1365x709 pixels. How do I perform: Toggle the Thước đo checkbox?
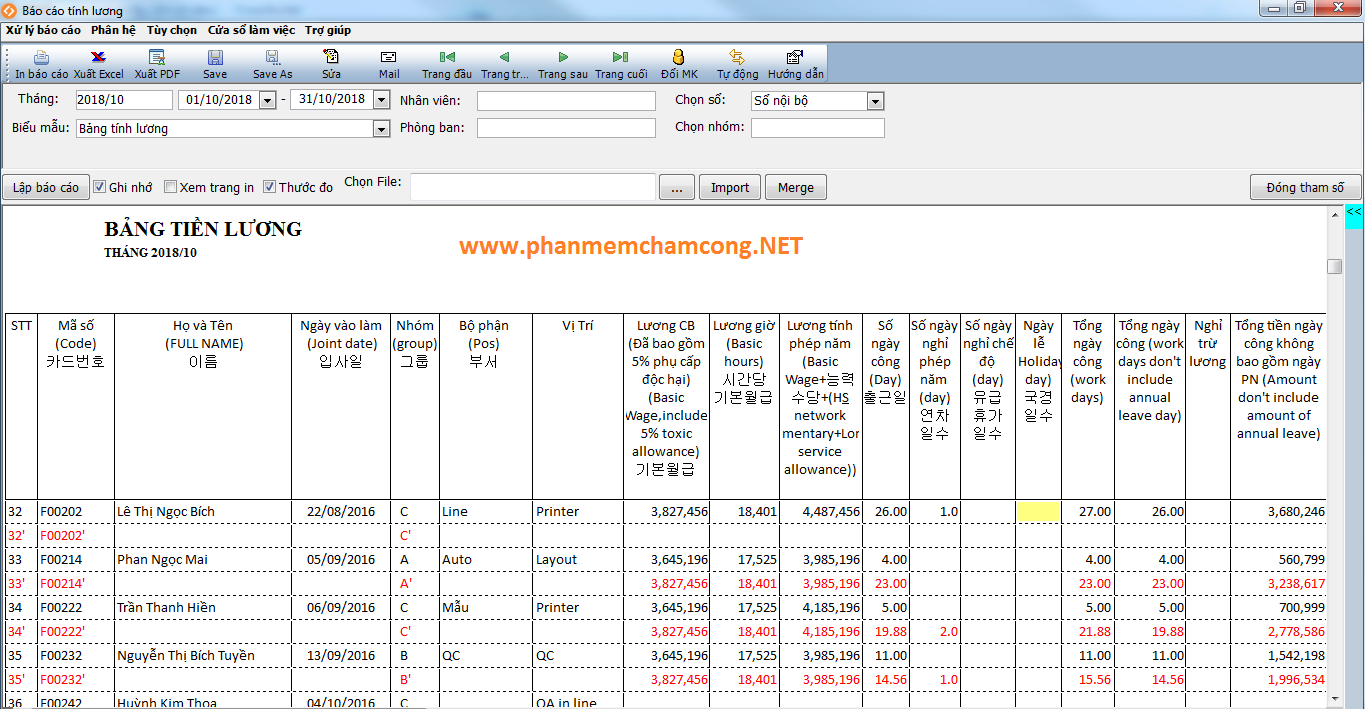click(x=270, y=187)
